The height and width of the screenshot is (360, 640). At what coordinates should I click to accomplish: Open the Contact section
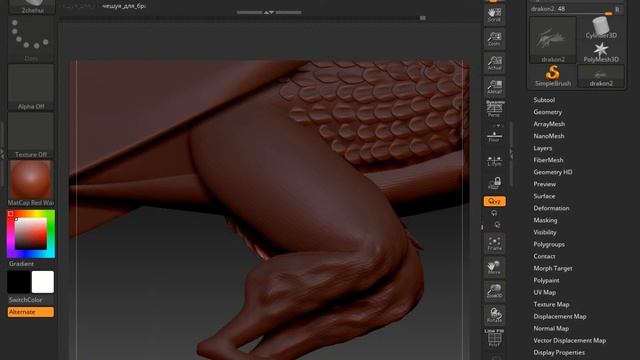tap(544, 256)
